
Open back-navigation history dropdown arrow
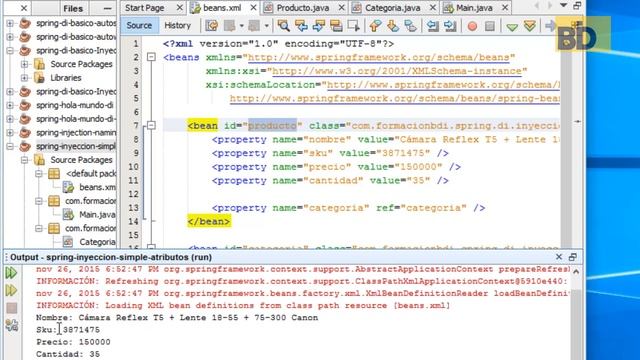pos(241,26)
